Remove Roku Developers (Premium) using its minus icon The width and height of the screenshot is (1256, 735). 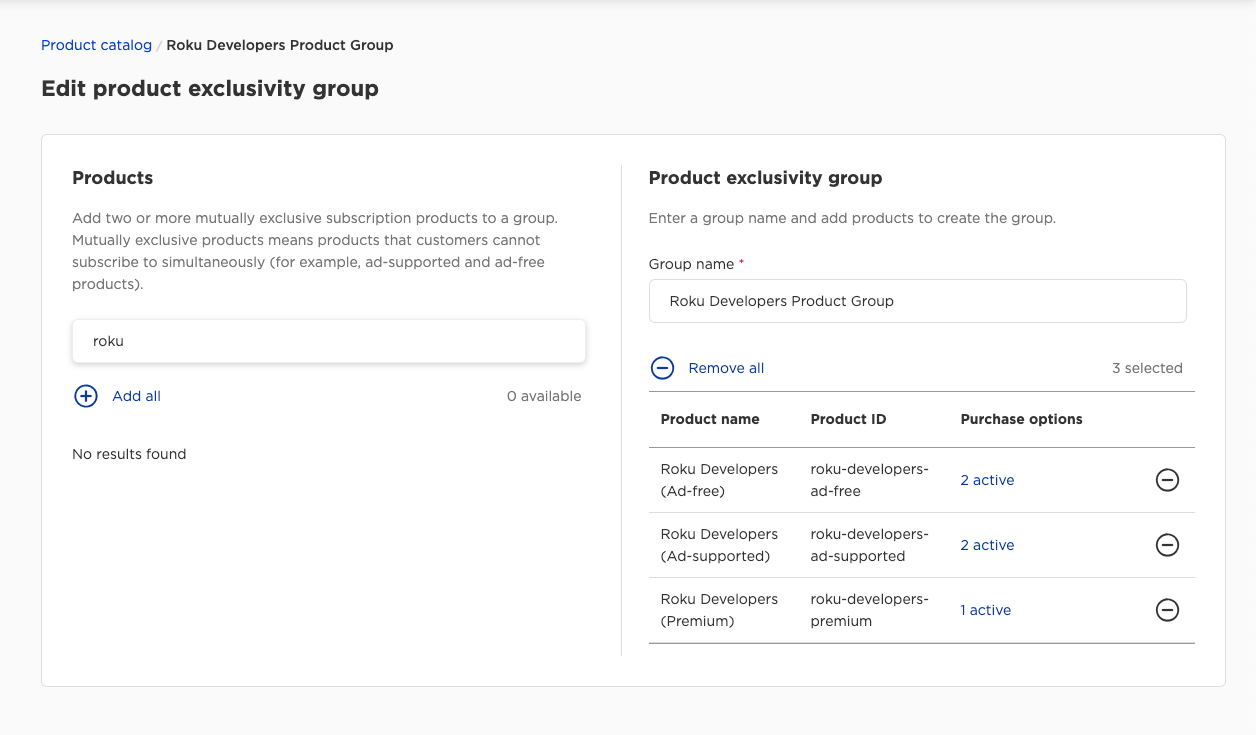pyautogui.click(x=1167, y=610)
